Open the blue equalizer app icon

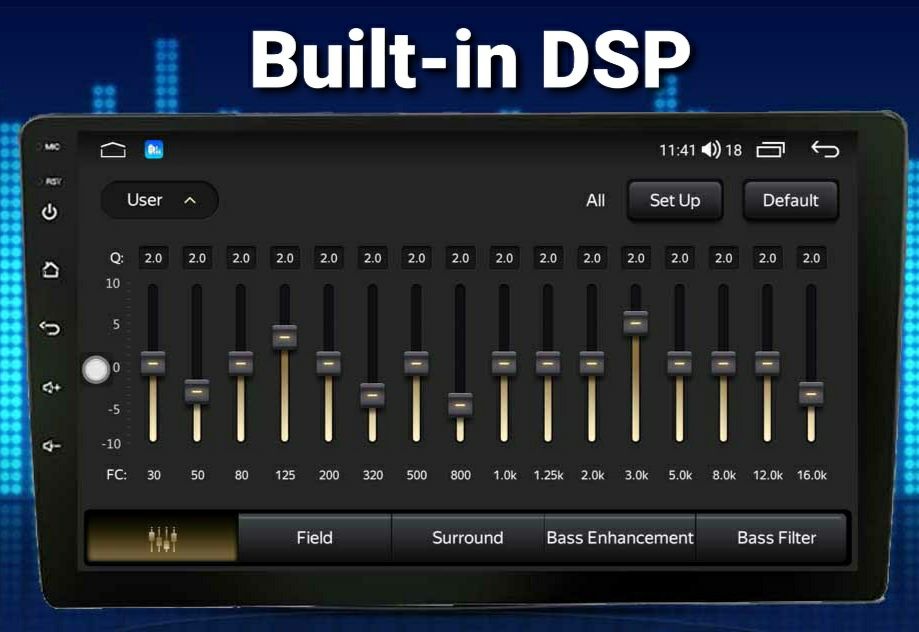154,150
